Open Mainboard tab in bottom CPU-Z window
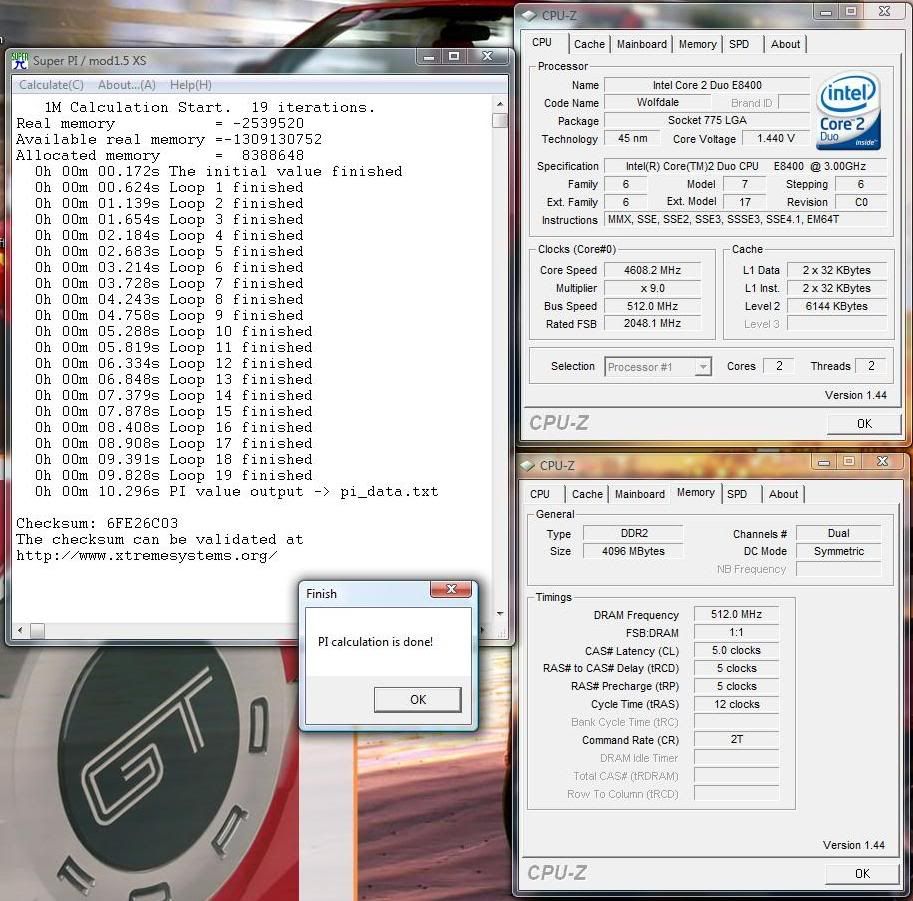Screen dimensions: 913x901 pos(639,494)
